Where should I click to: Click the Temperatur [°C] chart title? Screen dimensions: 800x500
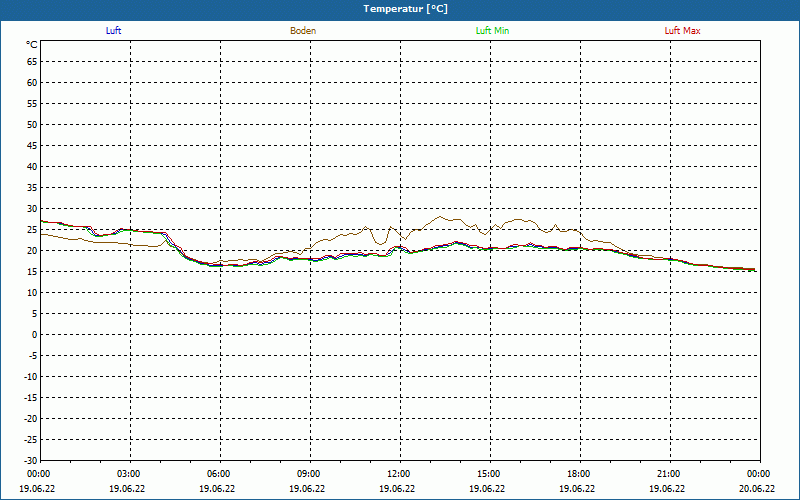(x=406, y=9)
